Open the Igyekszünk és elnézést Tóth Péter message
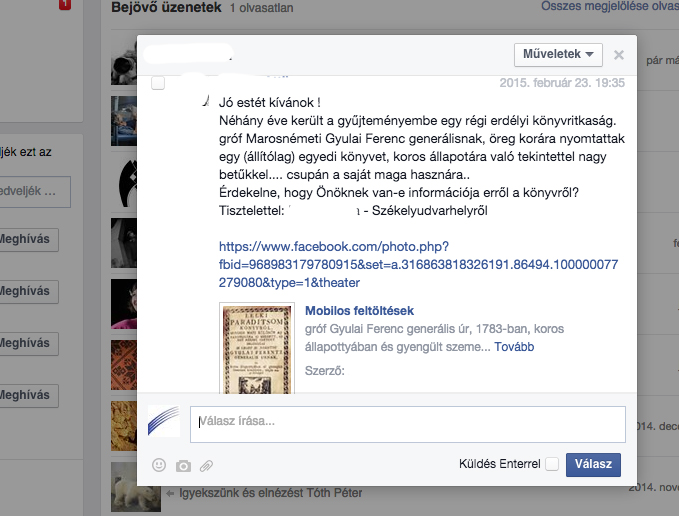This screenshot has height=516, width=679. tap(271, 493)
